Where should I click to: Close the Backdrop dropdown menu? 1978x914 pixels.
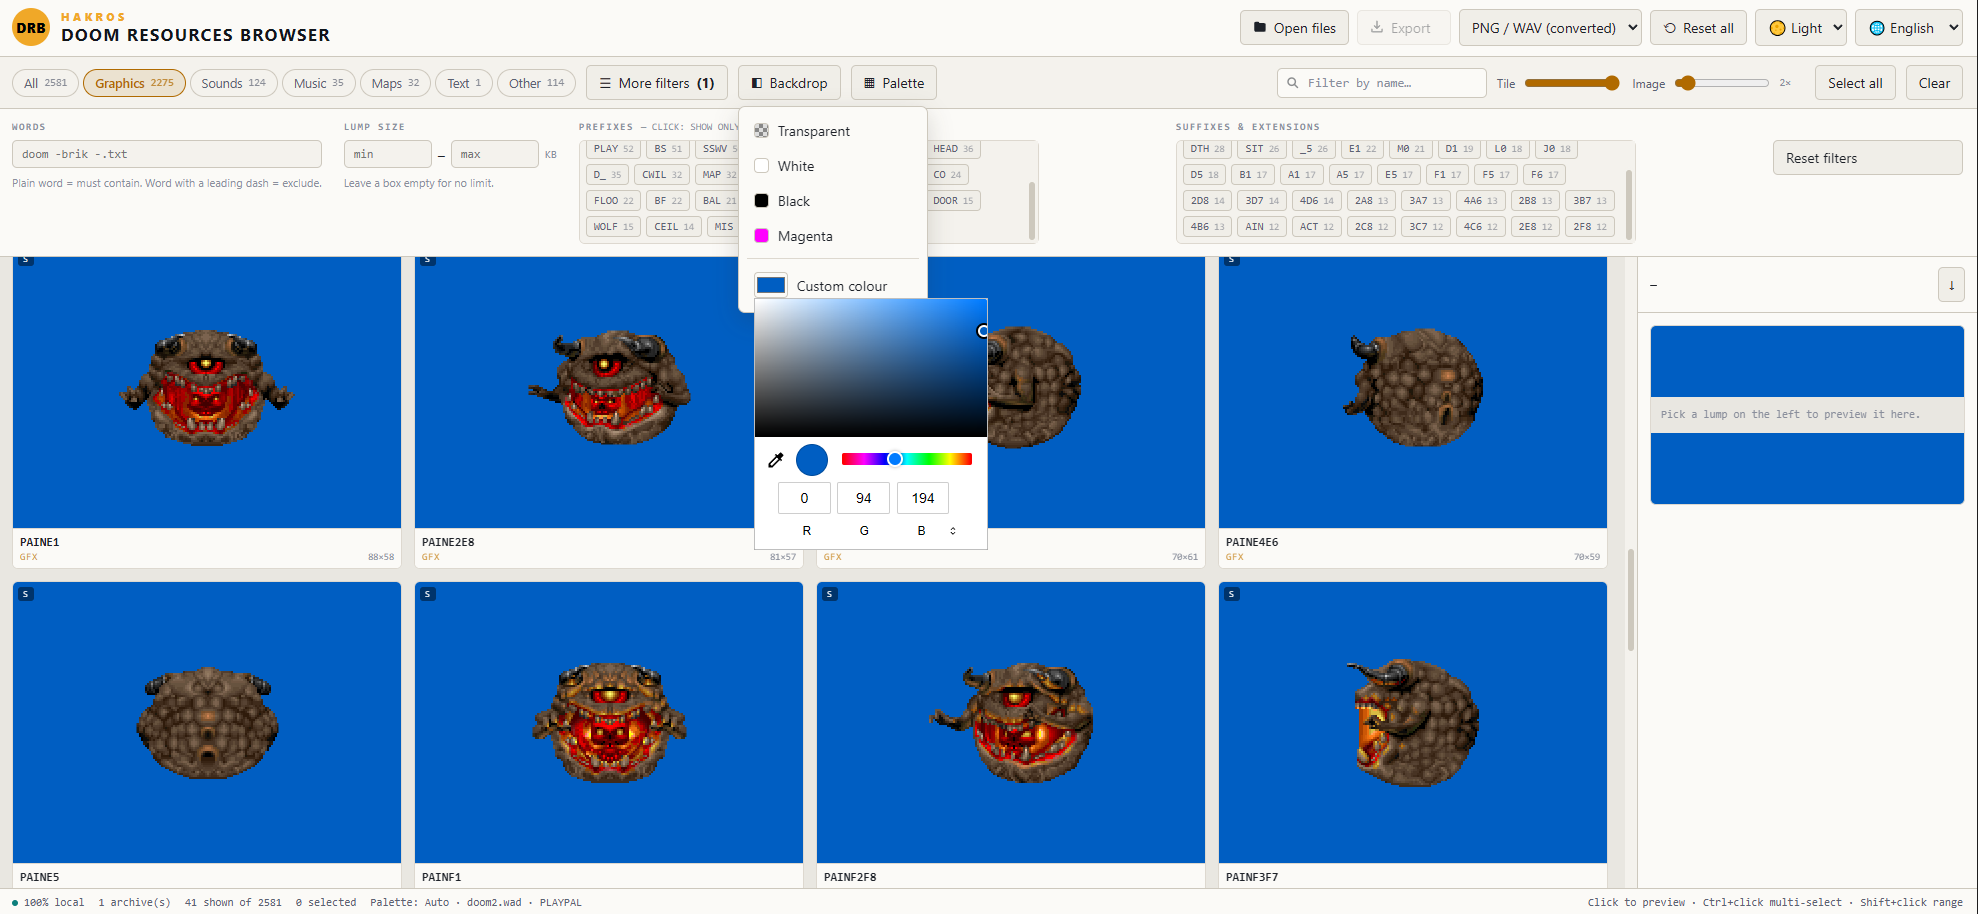[789, 83]
